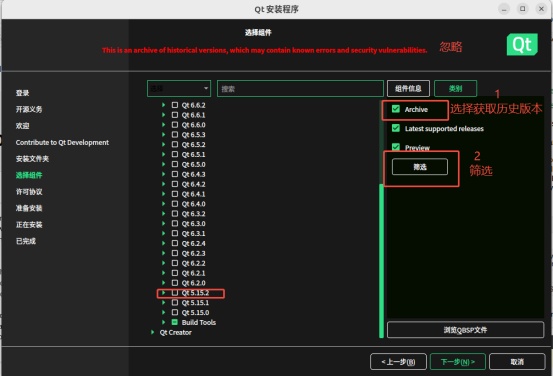Select the Qt 6.4.2 row label
The height and width of the screenshot is (377, 553).
[193, 184]
